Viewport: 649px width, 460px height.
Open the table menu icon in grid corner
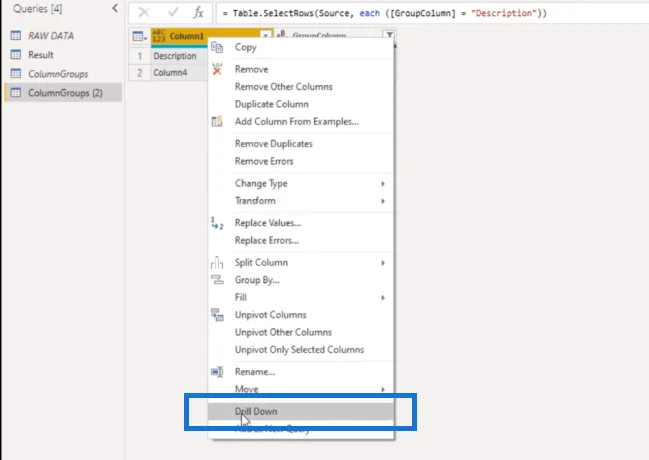(x=139, y=36)
